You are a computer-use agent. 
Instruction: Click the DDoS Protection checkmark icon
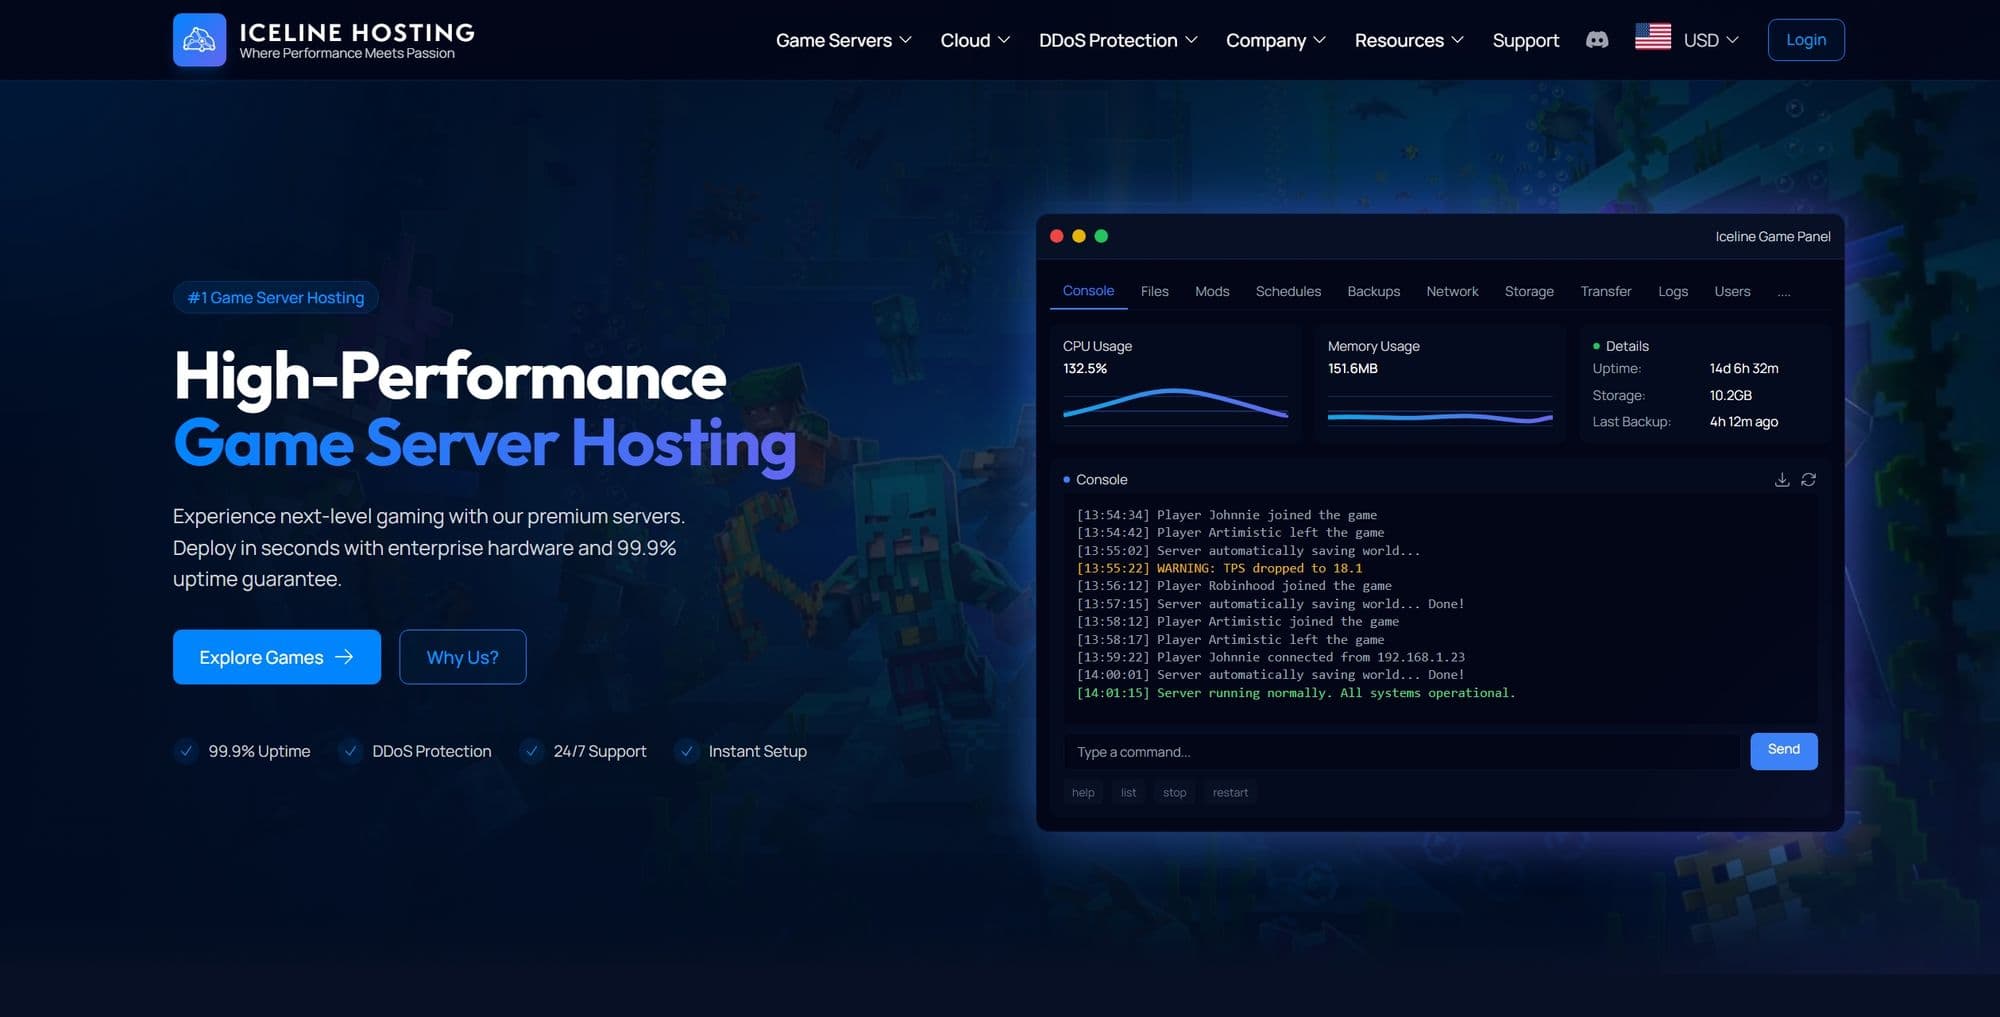[350, 751]
